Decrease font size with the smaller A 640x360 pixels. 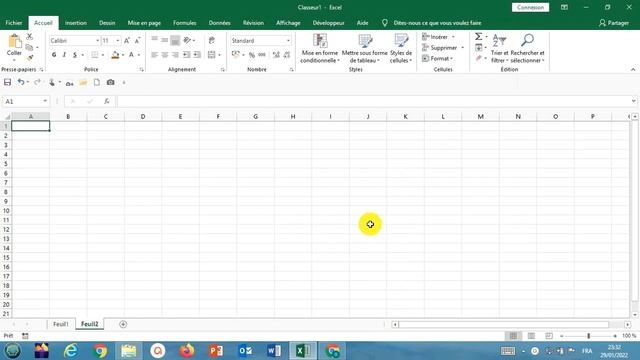point(137,40)
